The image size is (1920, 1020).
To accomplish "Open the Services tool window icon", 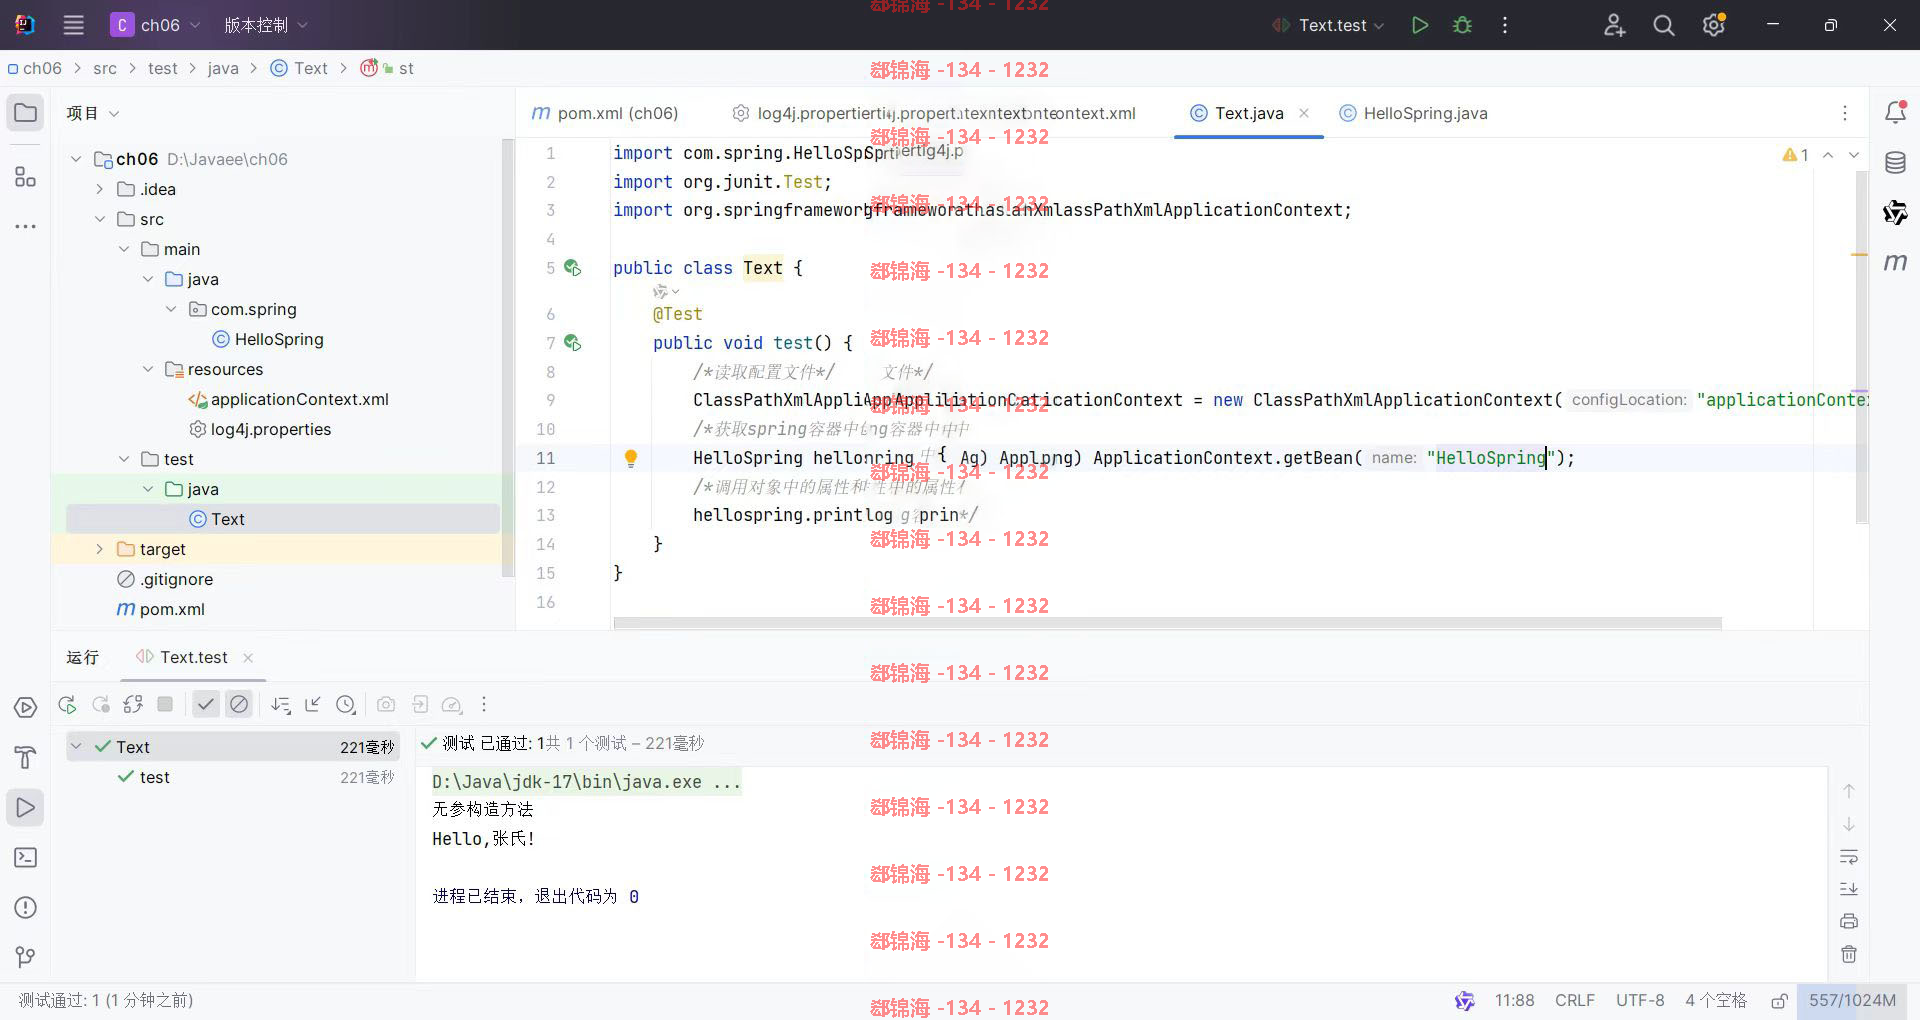I will [26, 708].
